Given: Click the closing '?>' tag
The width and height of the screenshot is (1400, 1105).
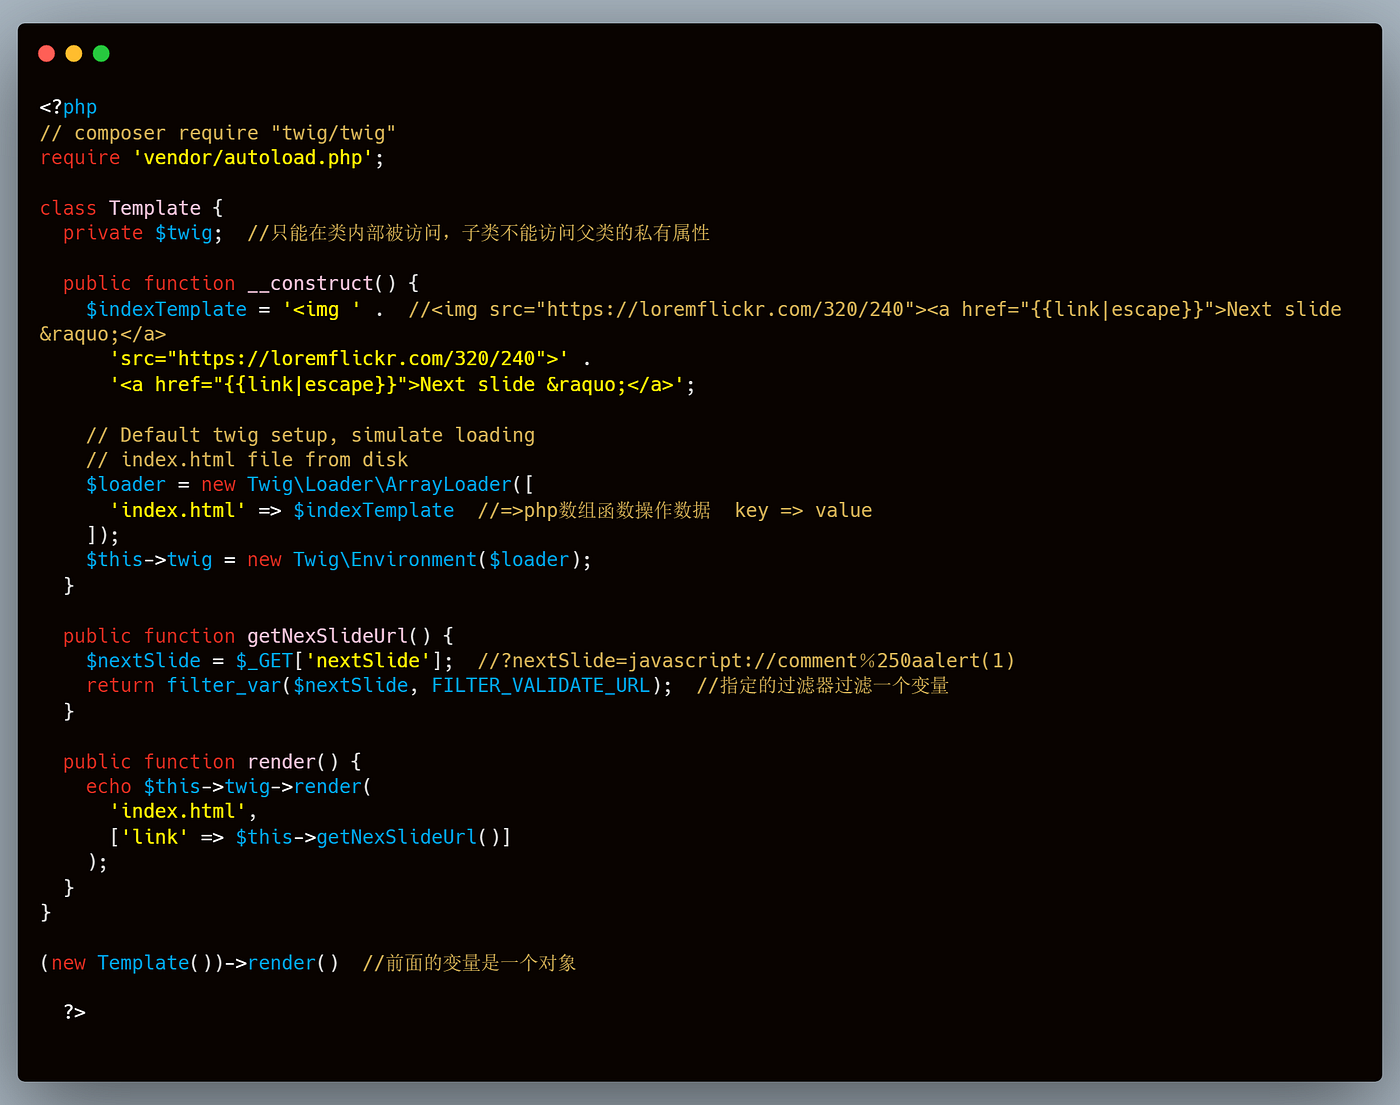Looking at the screenshot, I should coord(74,1012).
